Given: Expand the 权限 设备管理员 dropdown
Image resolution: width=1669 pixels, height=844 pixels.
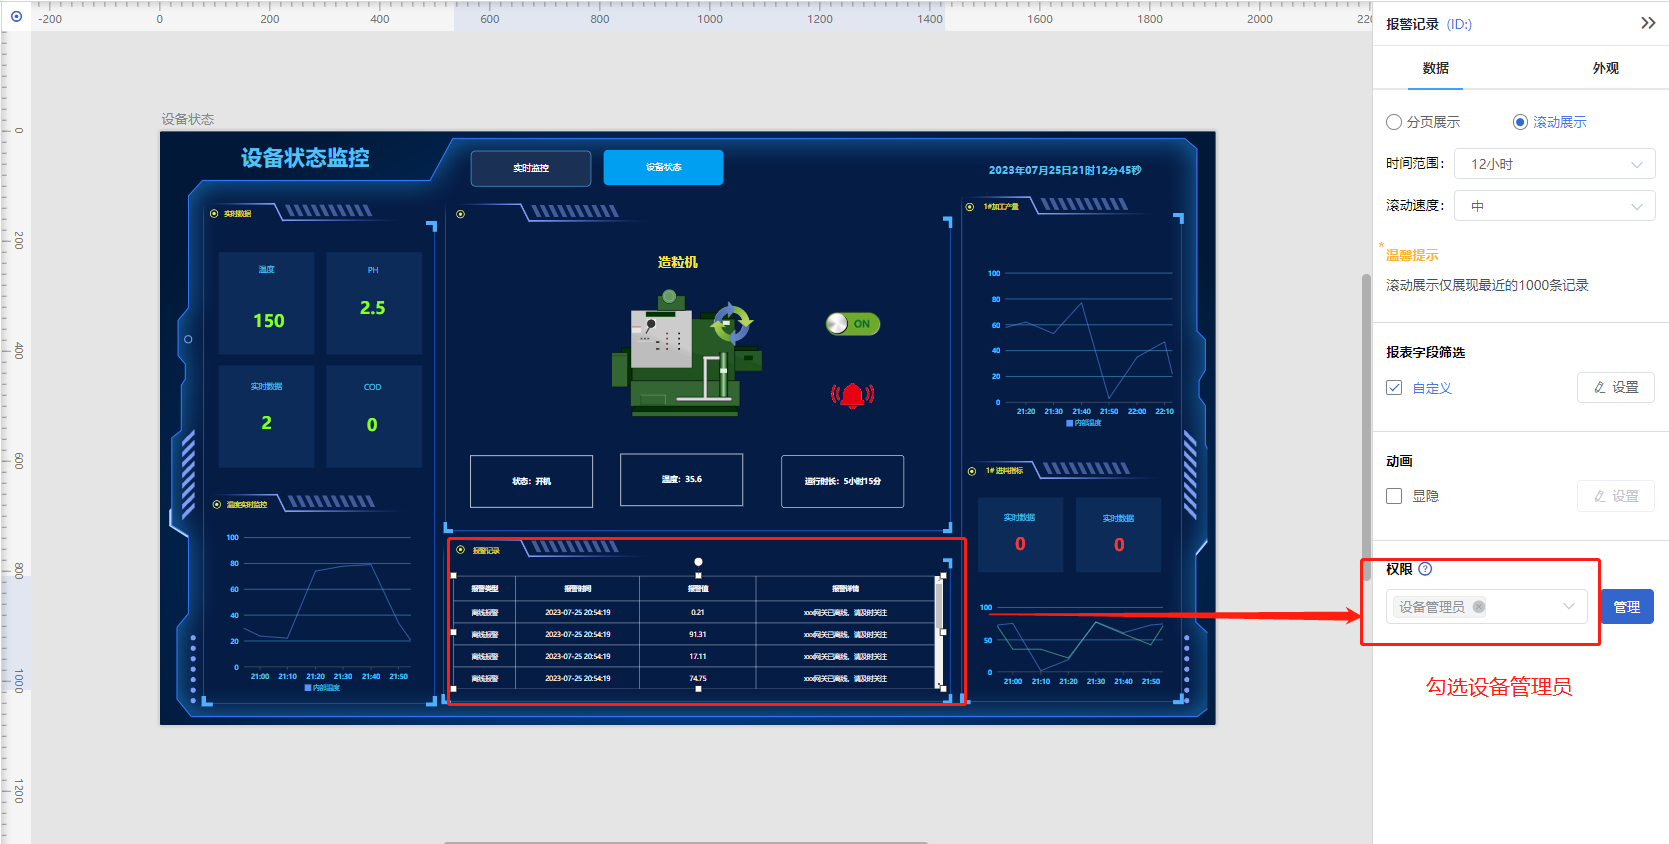Looking at the screenshot, I should (x=1486, y=607).
